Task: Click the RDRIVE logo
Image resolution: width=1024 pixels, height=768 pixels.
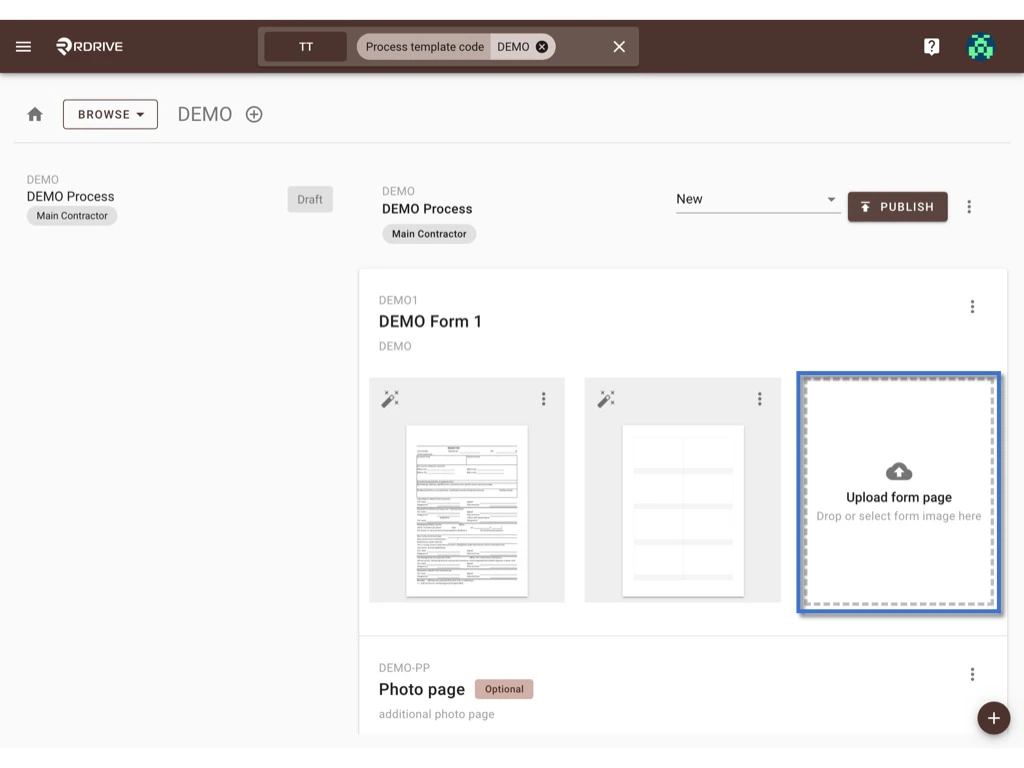Action: pos(89,46)
